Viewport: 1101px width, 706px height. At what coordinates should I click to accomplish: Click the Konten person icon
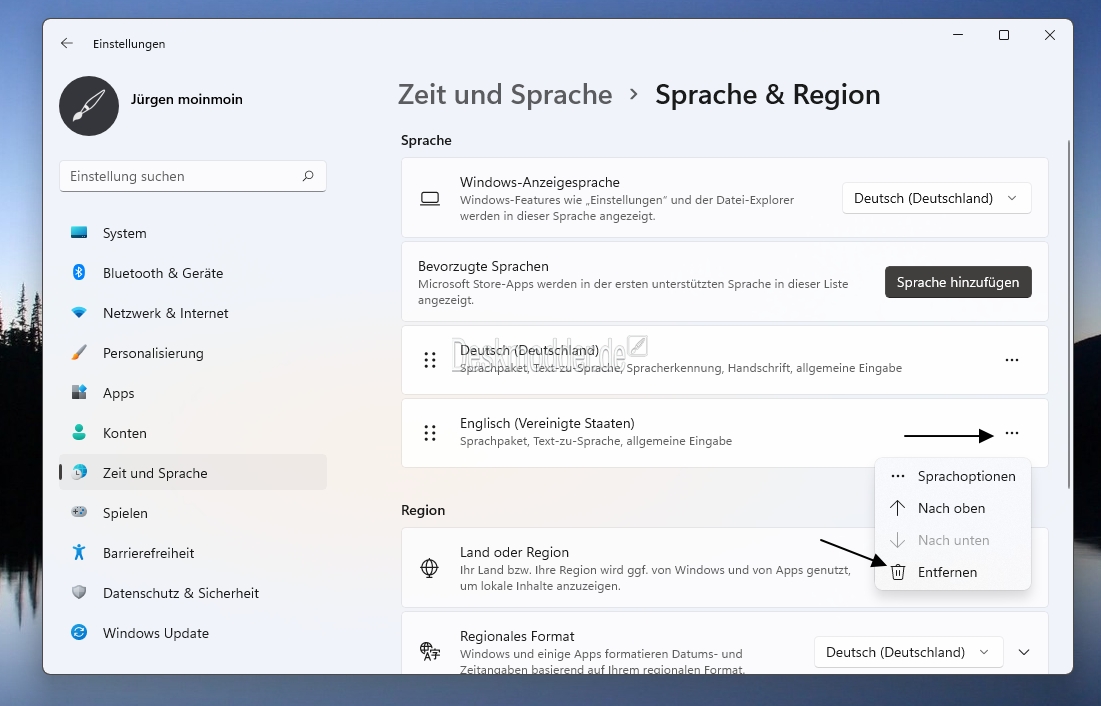(x=79, y=433)
